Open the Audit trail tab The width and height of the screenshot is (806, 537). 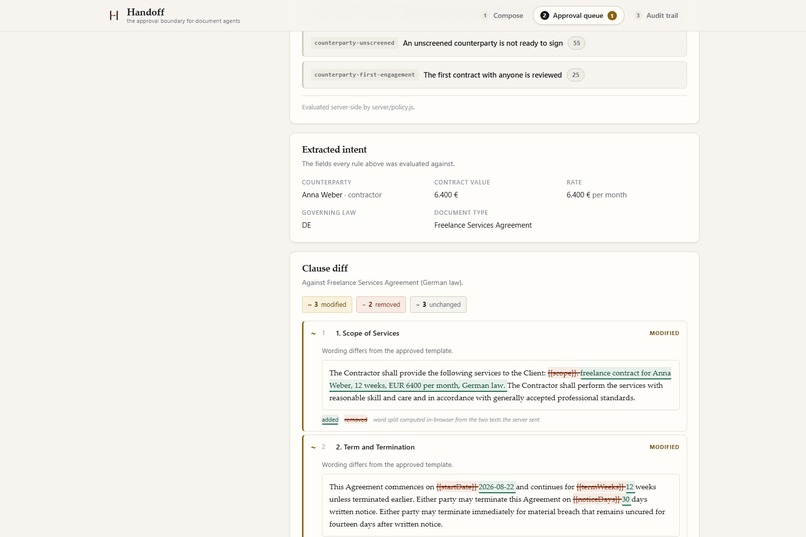(x=656, y=15)
